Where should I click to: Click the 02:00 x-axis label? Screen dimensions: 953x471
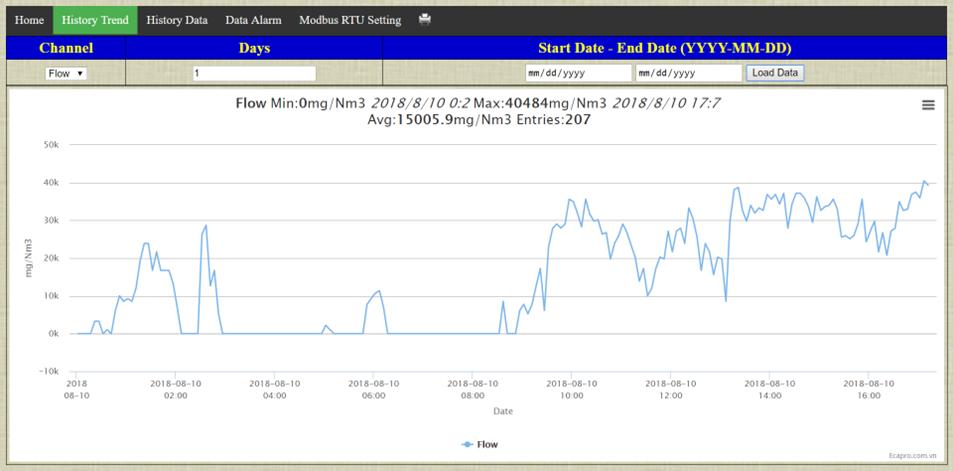click(x=175, y=389)
